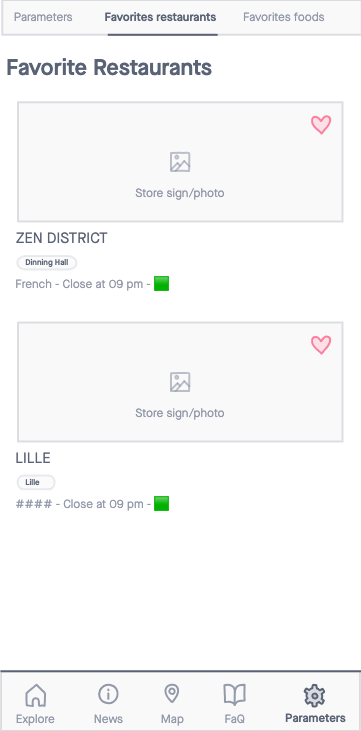Open the LILLE restaurant title
Screen dimensions: 361x731
tap(33, 458)
